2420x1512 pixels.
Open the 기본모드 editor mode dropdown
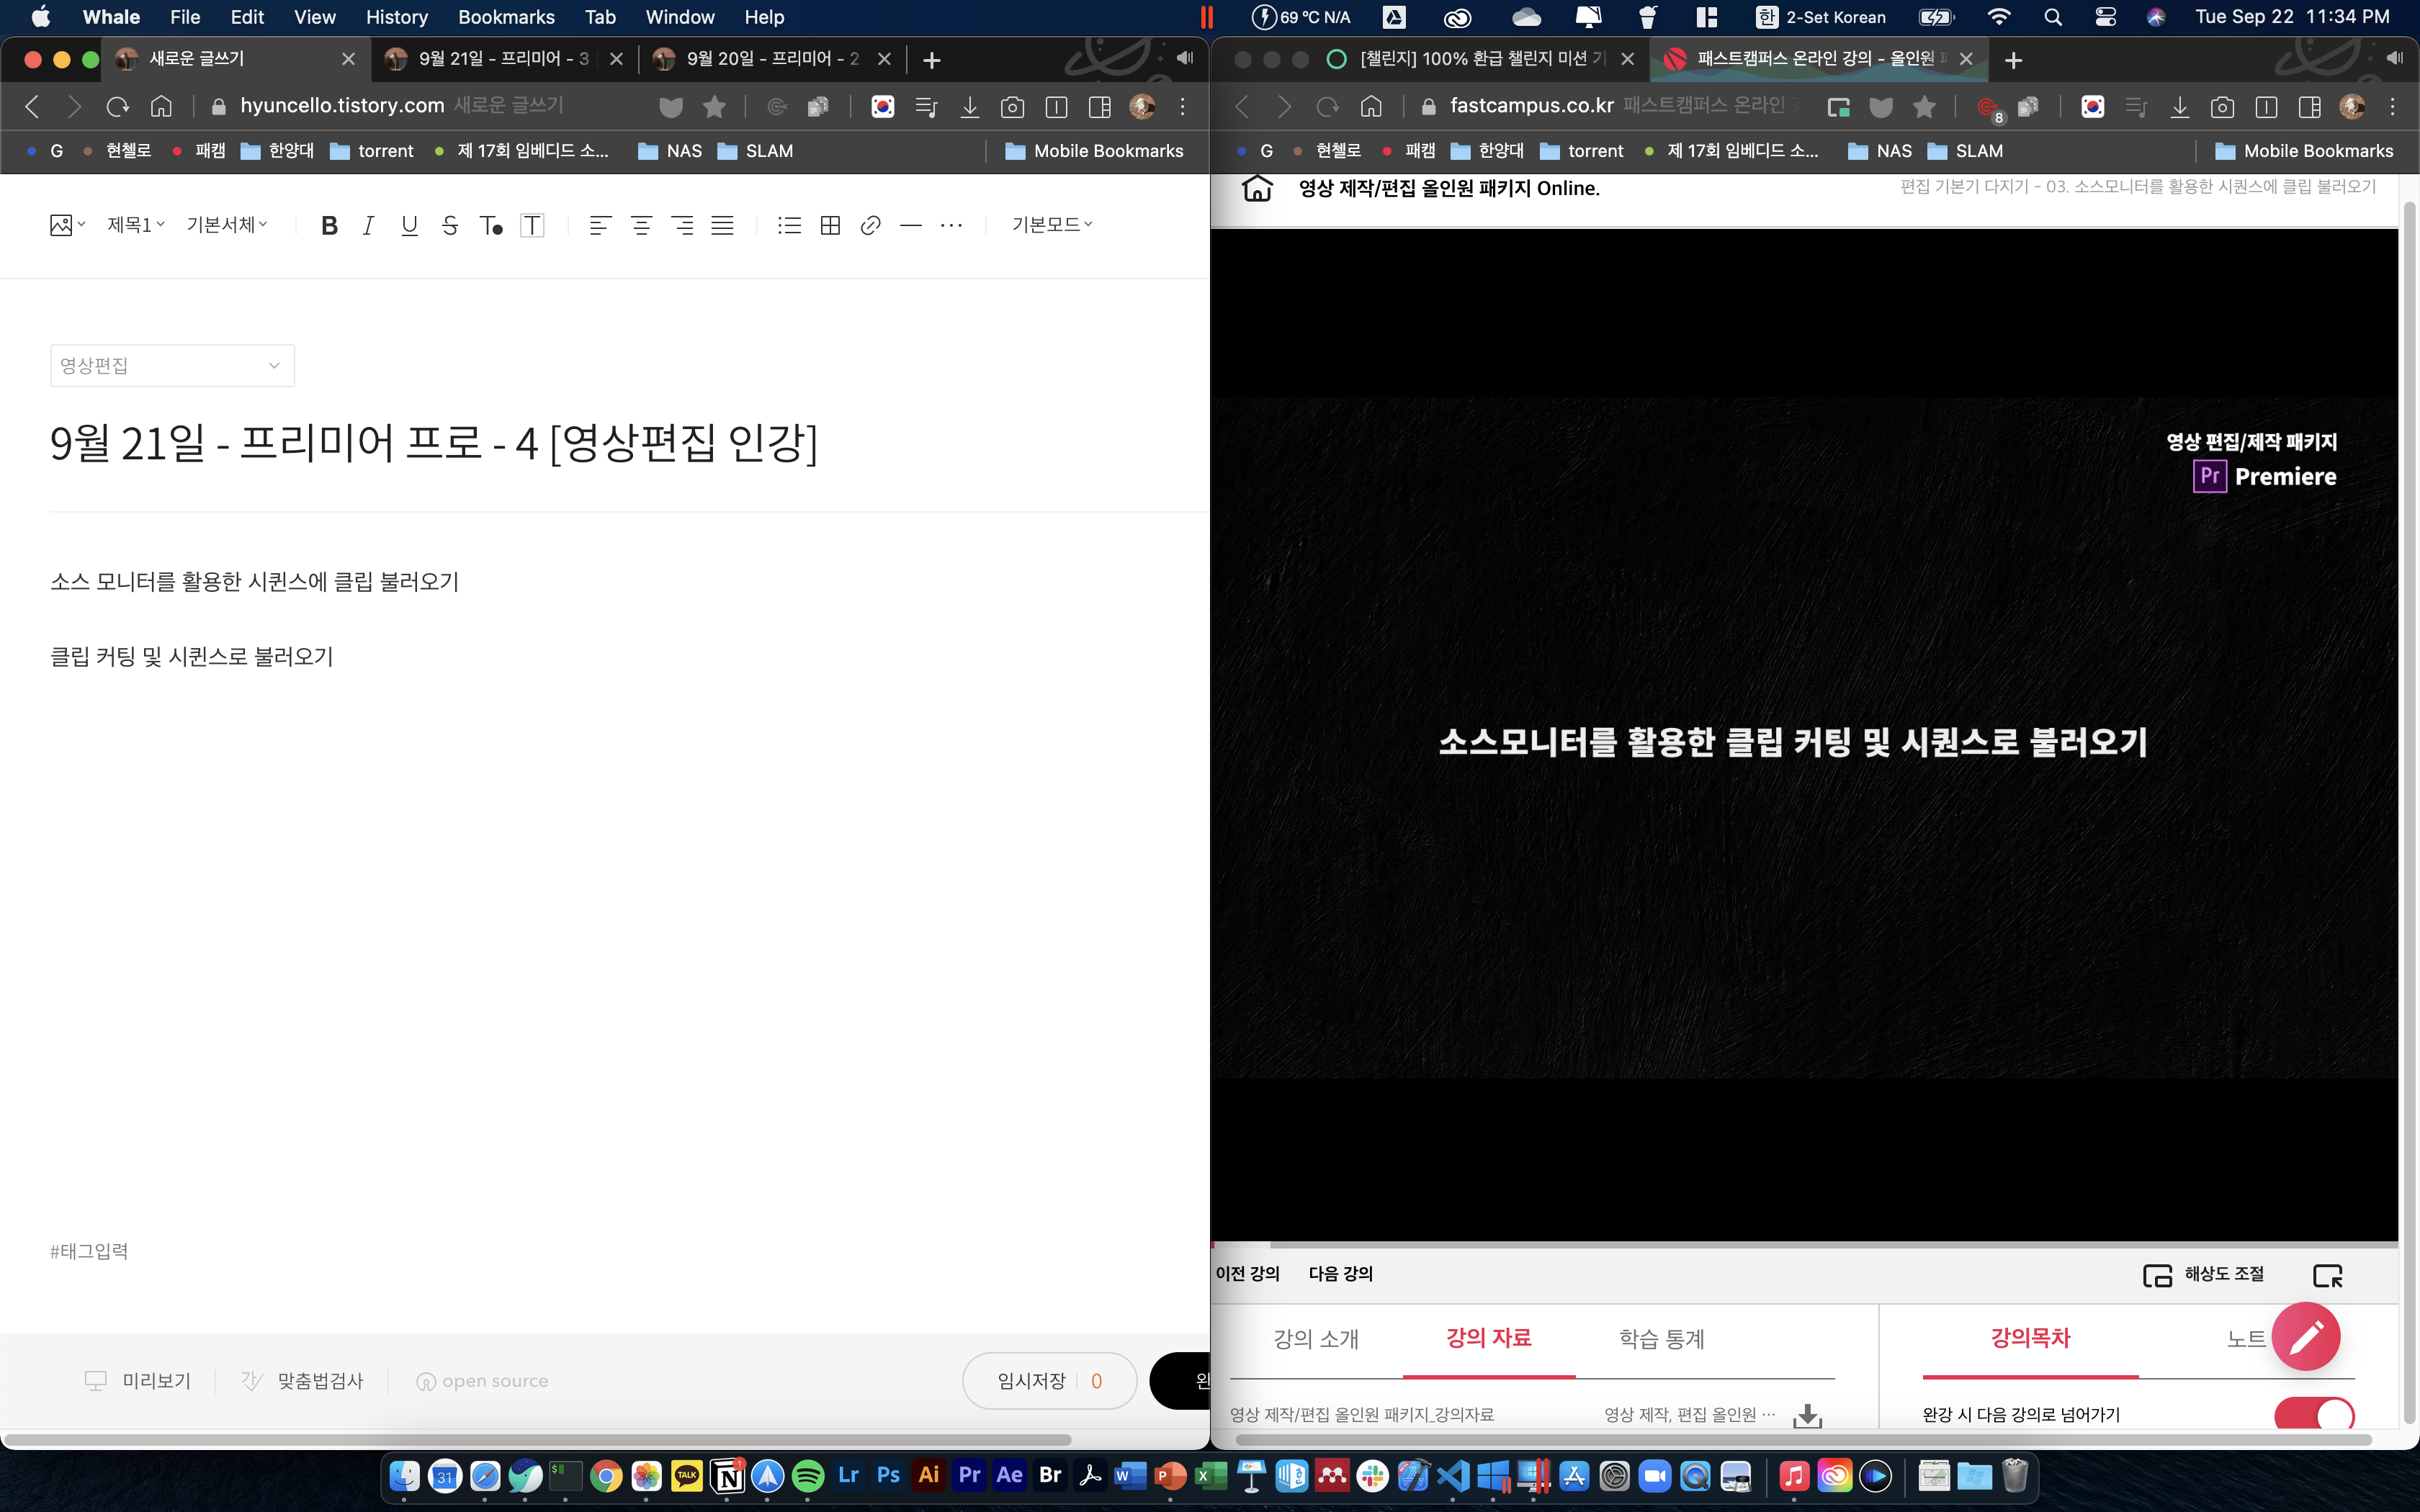[x=1052, y=225]
